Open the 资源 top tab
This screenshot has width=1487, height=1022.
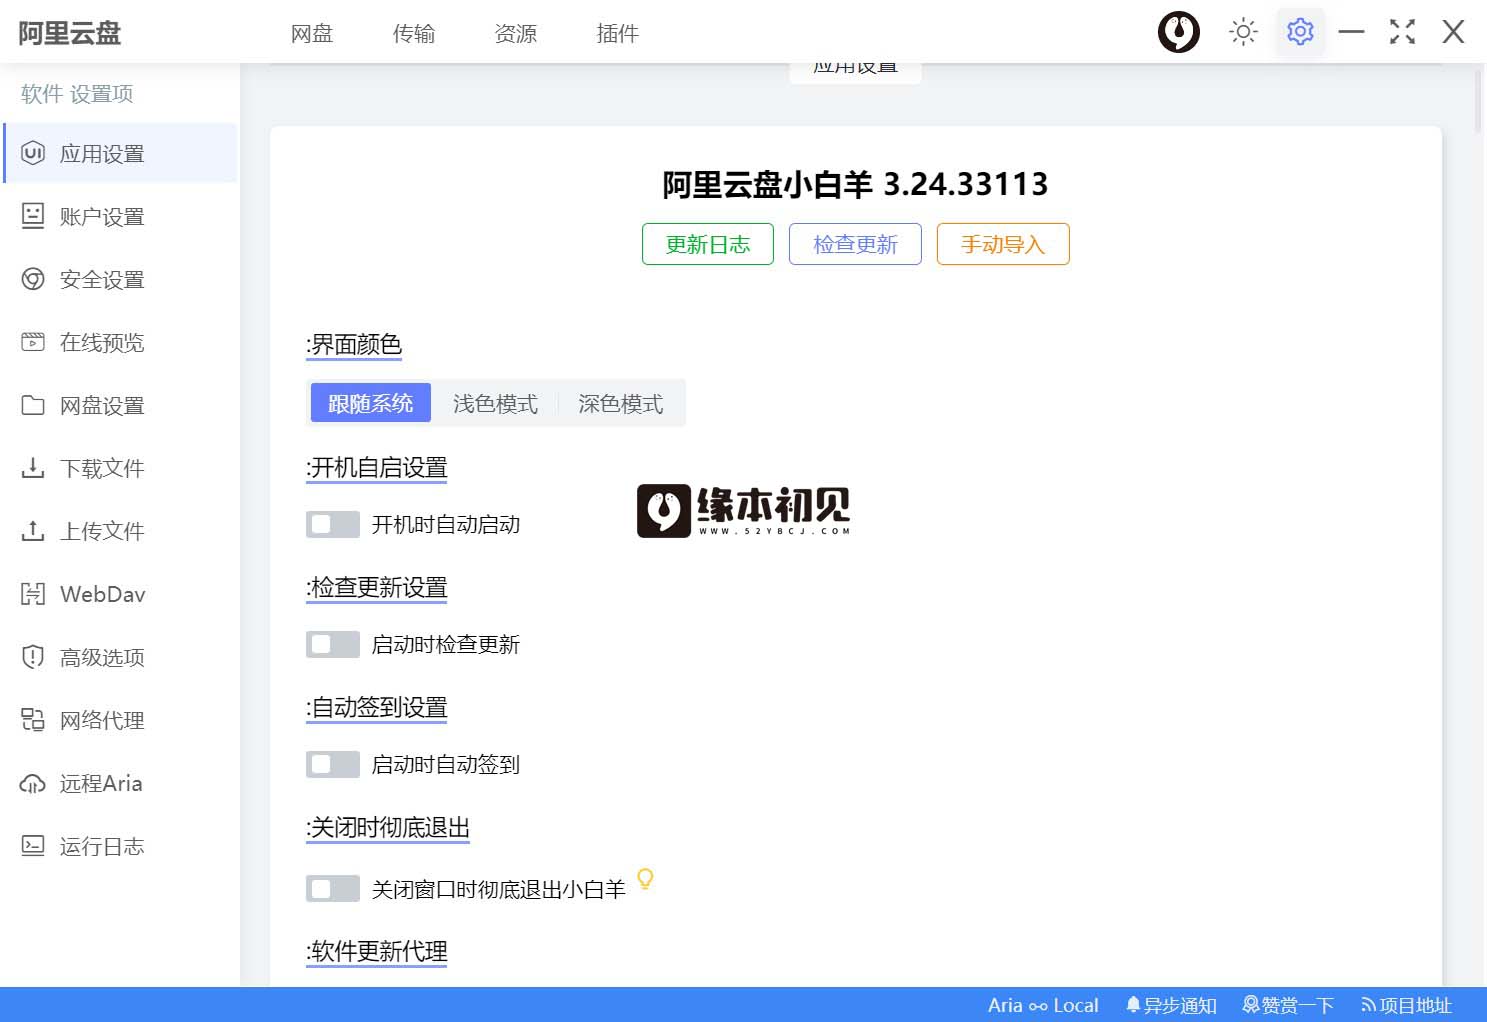pyautogui.click(x=516, y=33)
